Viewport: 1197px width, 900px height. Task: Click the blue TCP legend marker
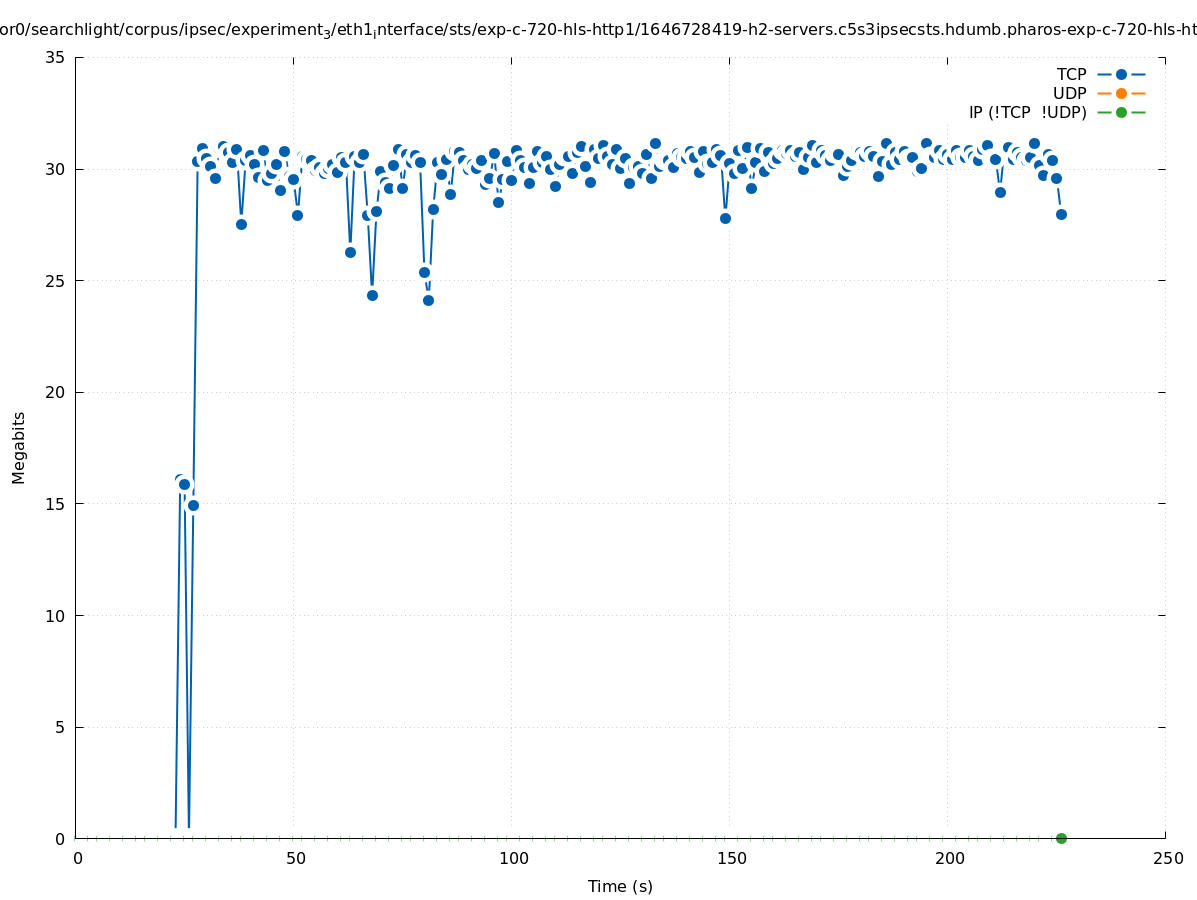tap(1121, 74)
